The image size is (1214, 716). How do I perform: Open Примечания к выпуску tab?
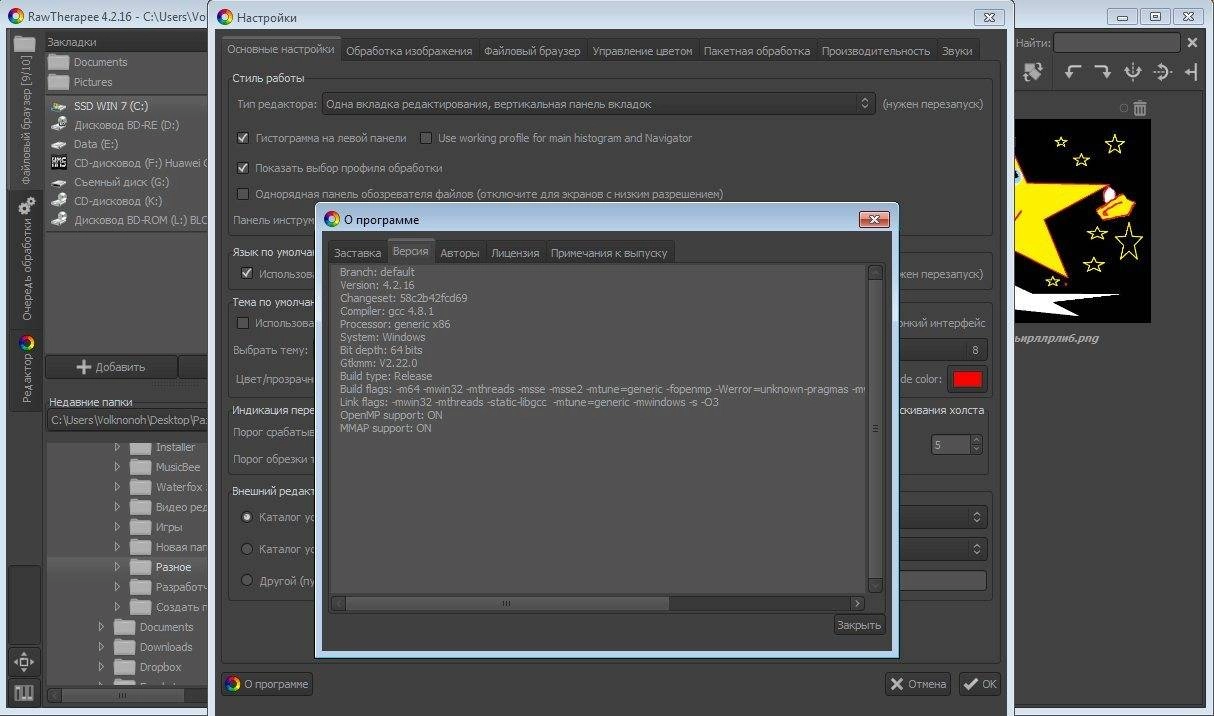click(609, 253)
